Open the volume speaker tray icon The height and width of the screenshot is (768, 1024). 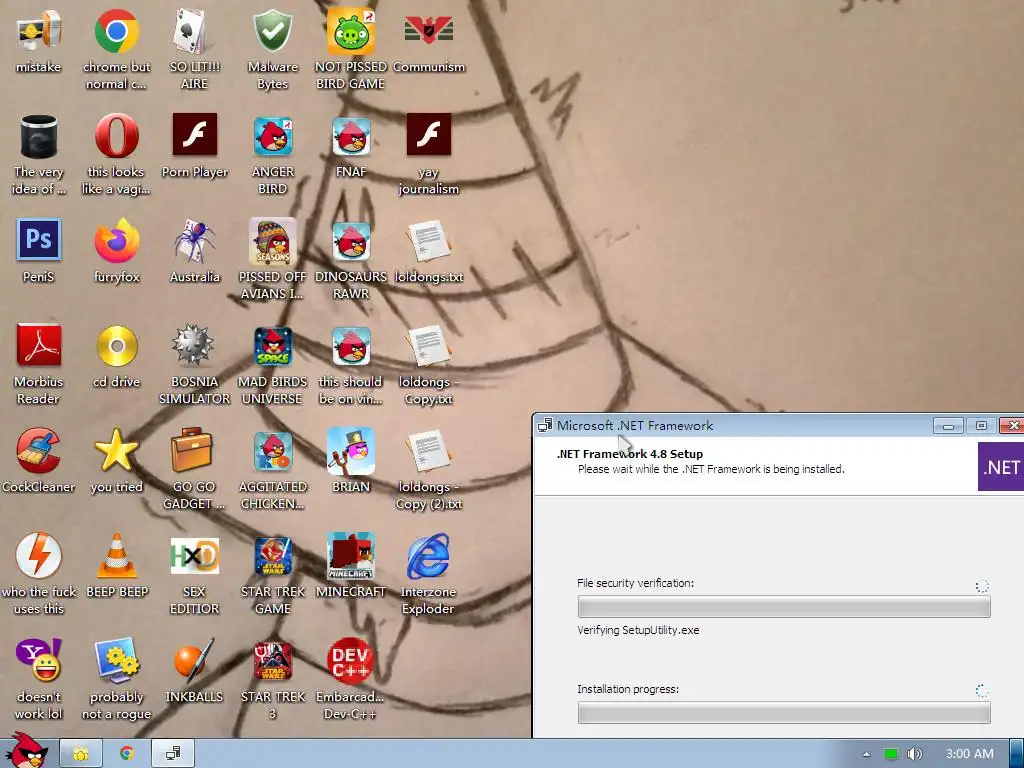915,754
